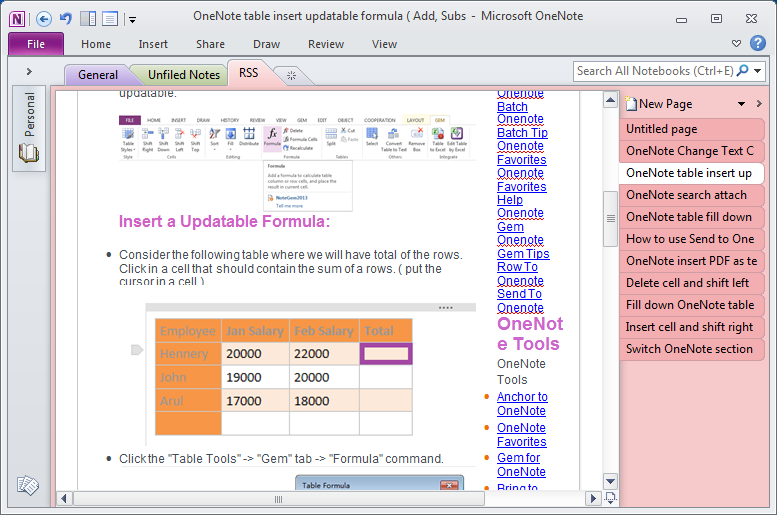777x515 pixels.
Task: Collapse the page tabs pane
Action: (759, 104)
